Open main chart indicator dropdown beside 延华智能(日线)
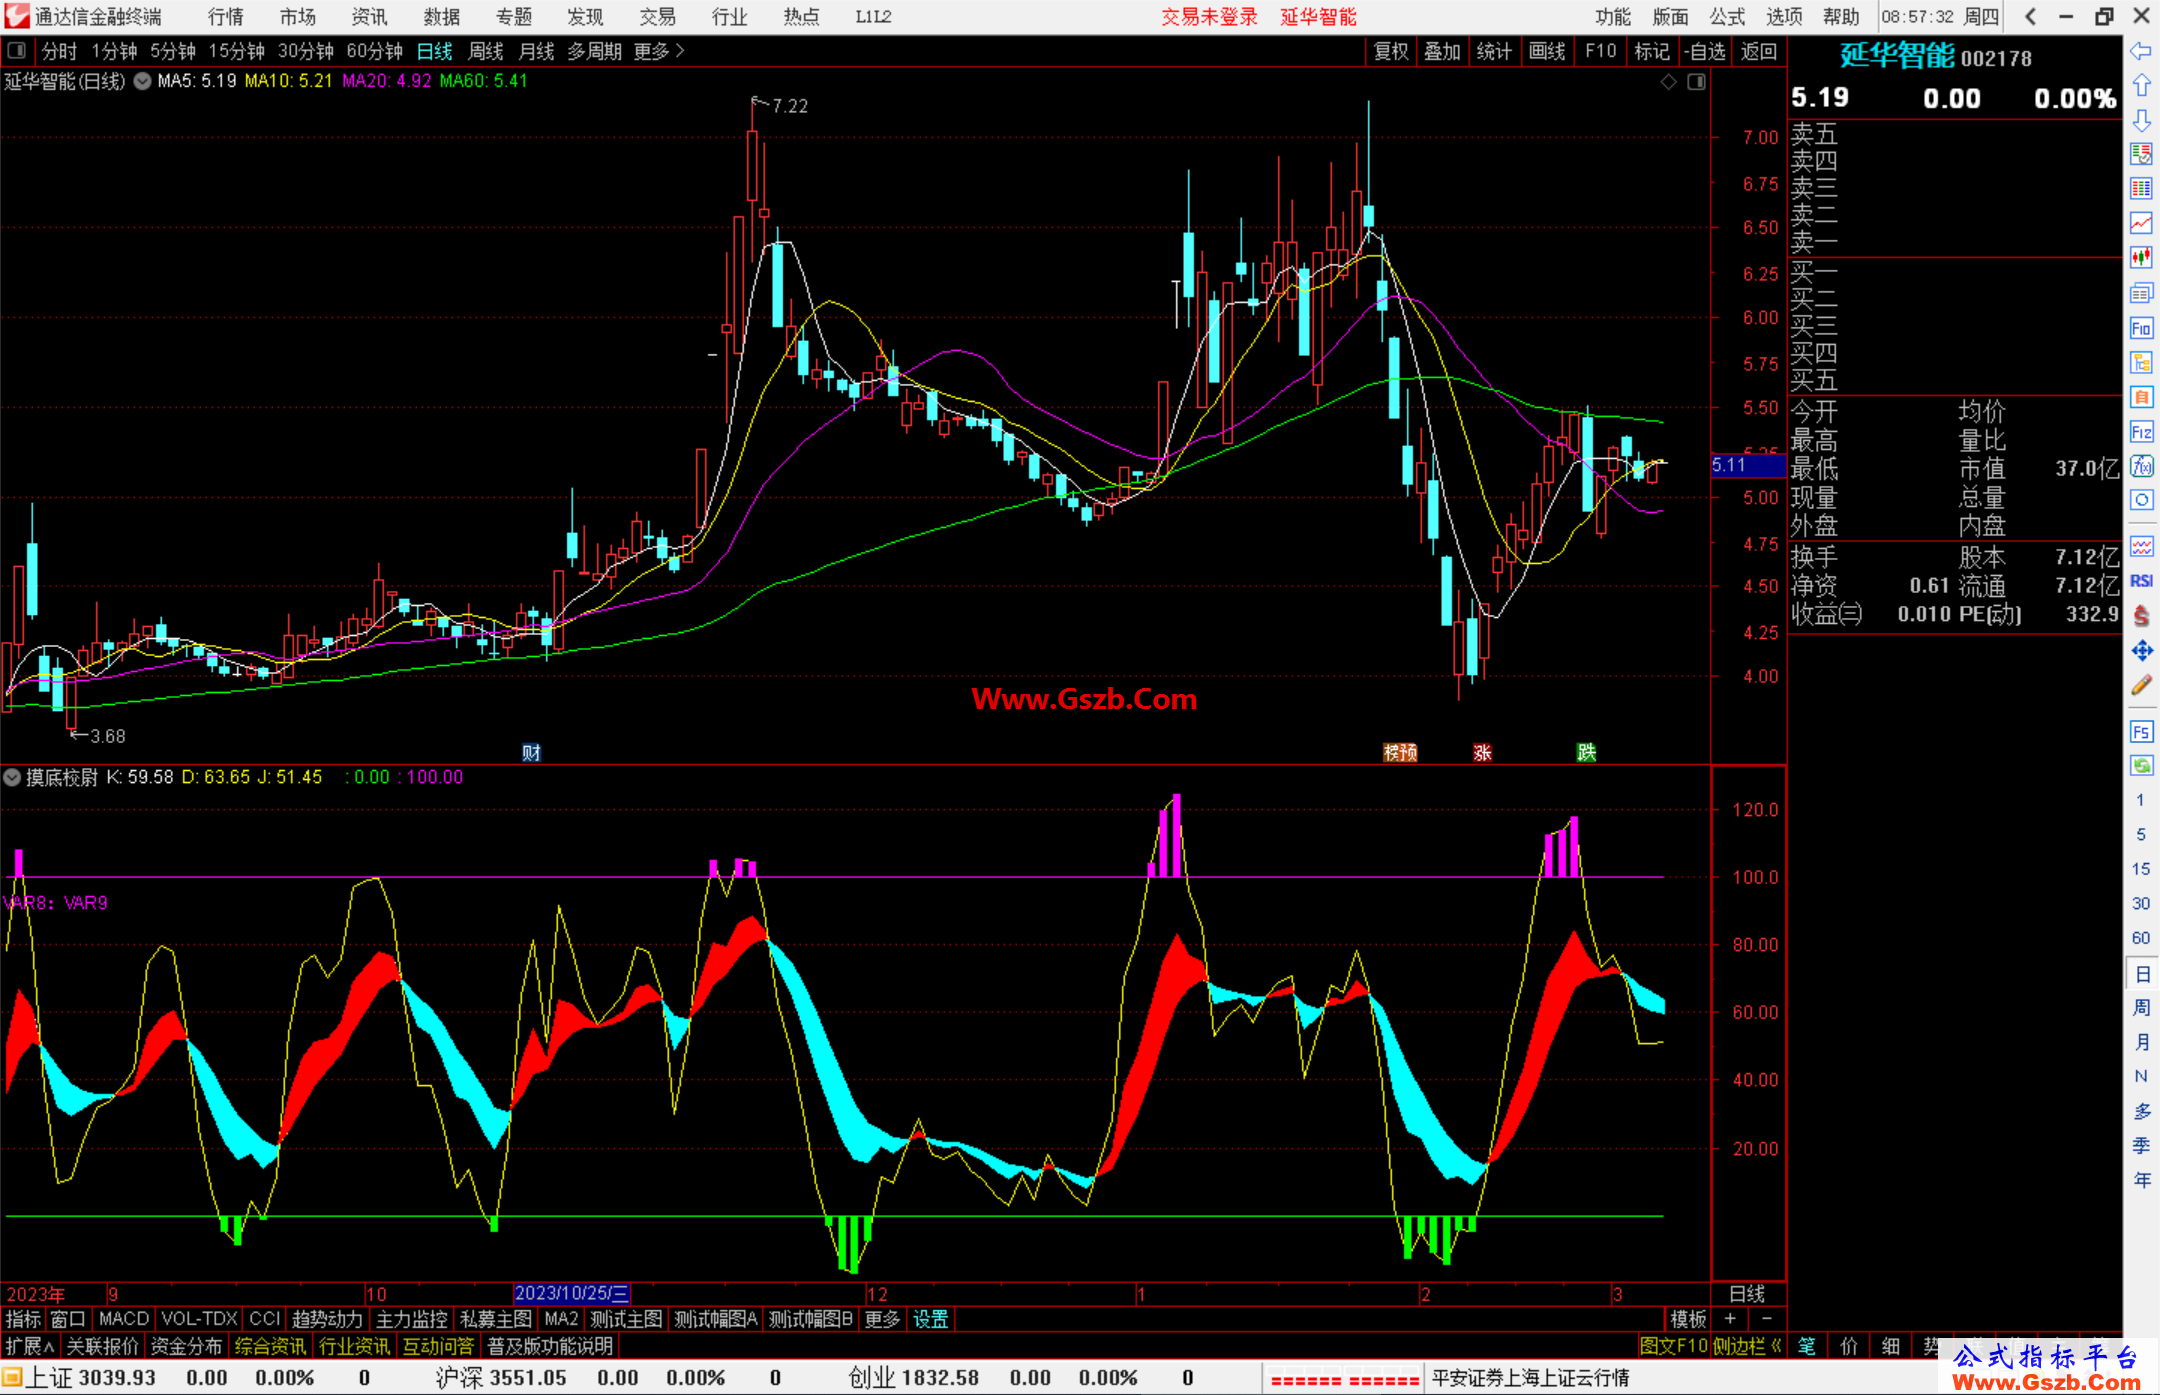This screenshot has height=1395, width=2160. pos(142,81)
